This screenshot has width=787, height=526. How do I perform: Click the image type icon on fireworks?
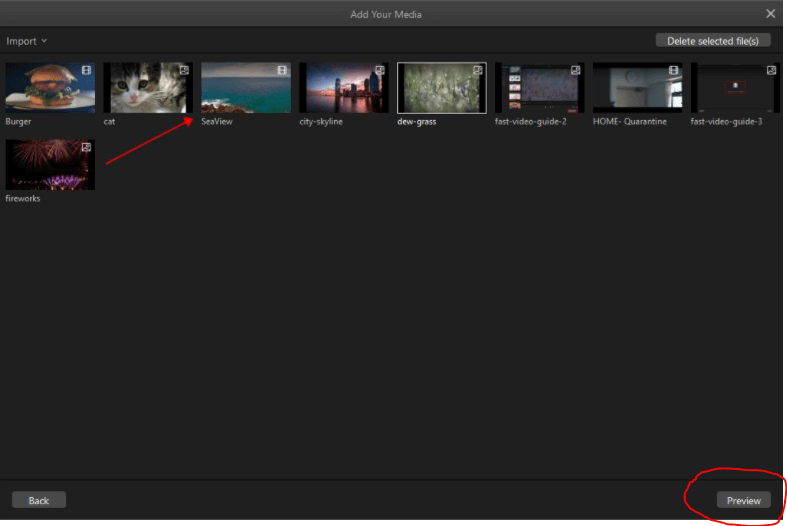pyautogui.click(x=86, y=147)
